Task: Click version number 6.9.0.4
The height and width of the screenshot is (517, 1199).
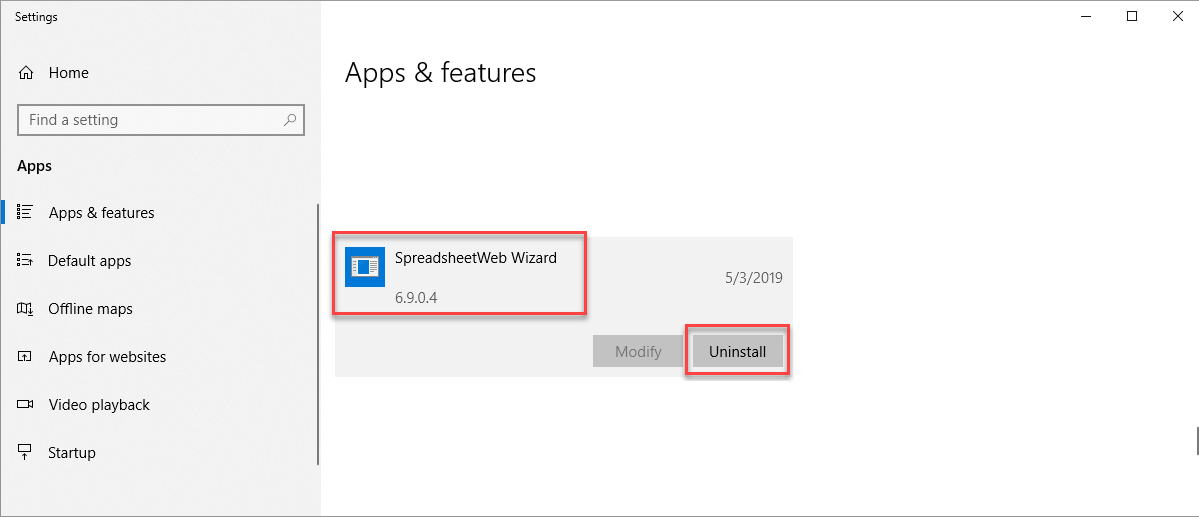Action: pyautogui.click(x=416, y=298)
